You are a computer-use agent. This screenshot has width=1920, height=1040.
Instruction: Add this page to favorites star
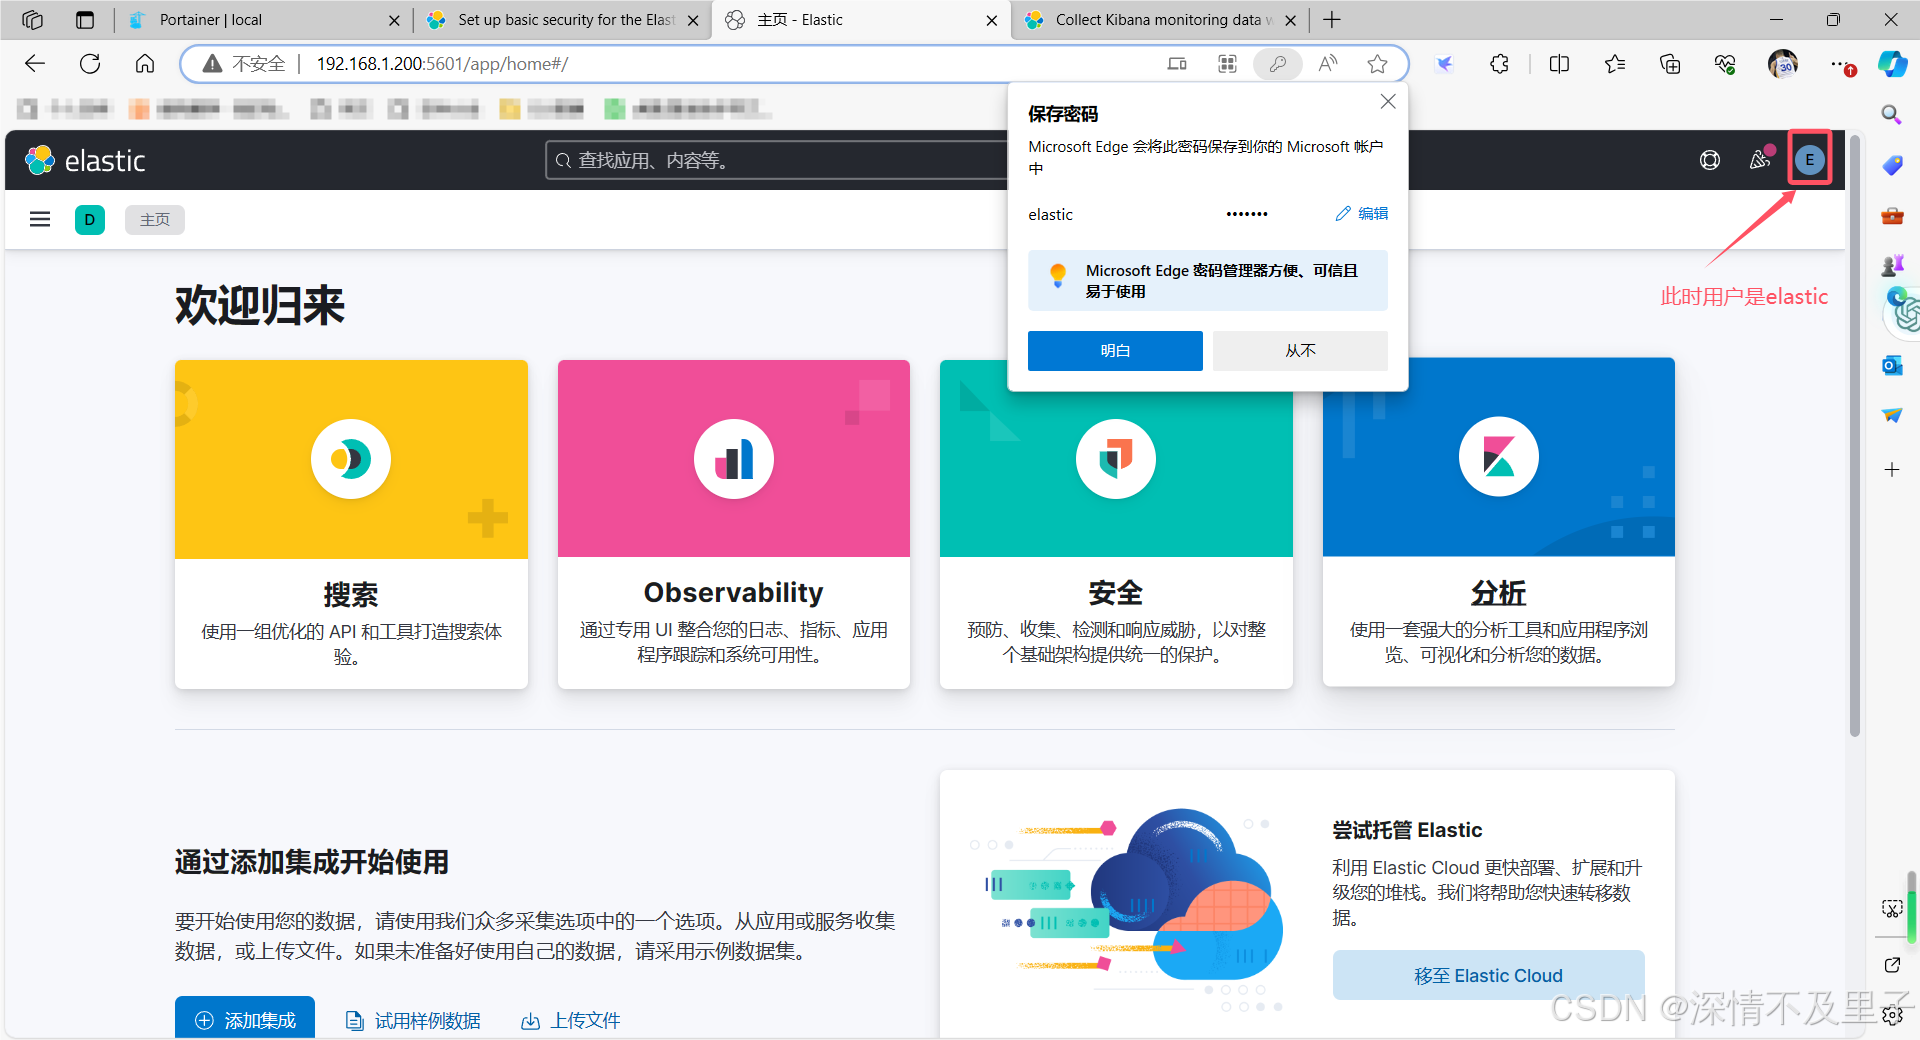(1378, 64)
